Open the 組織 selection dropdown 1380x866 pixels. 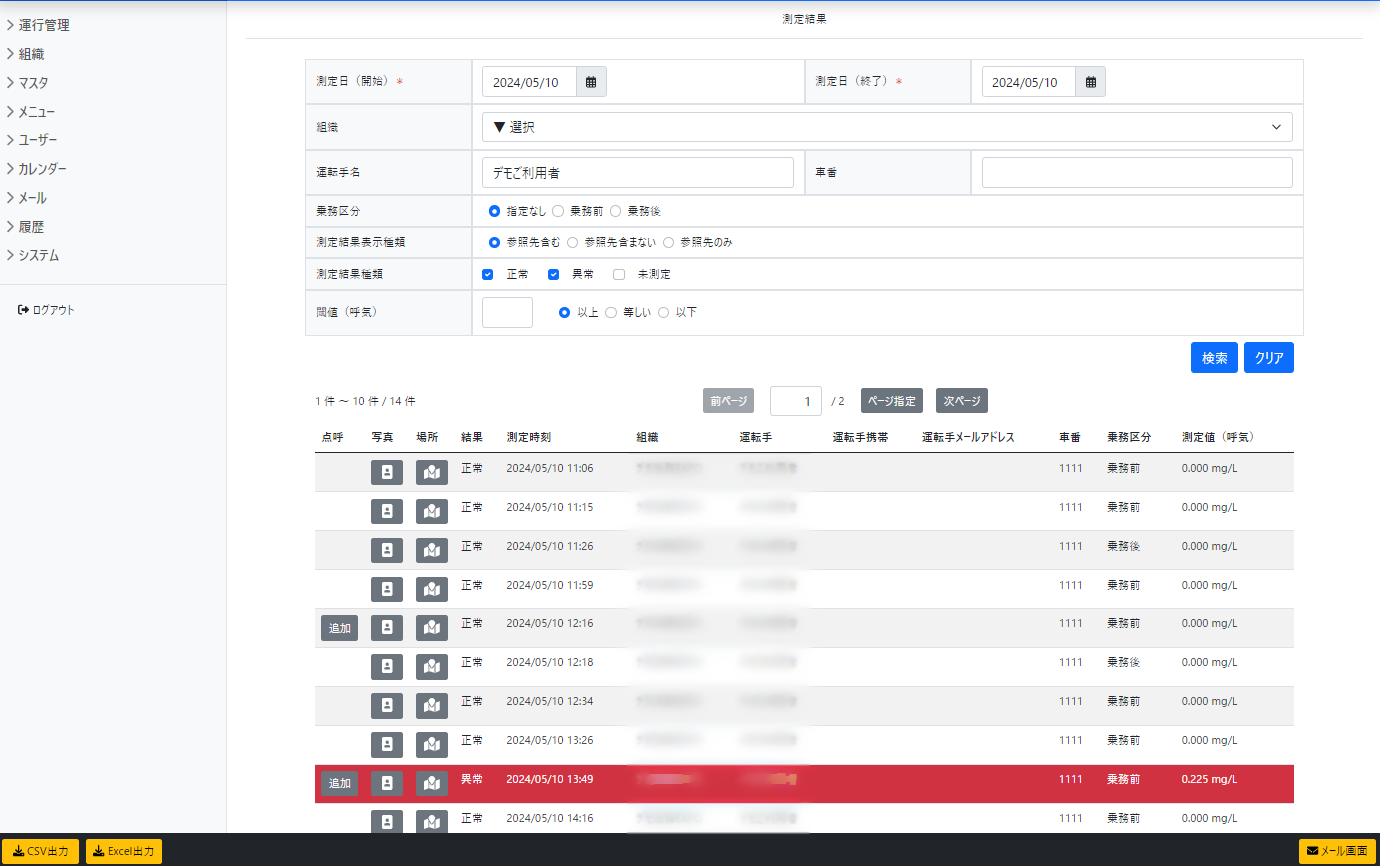pyautogui.click(x=886, y=127)
